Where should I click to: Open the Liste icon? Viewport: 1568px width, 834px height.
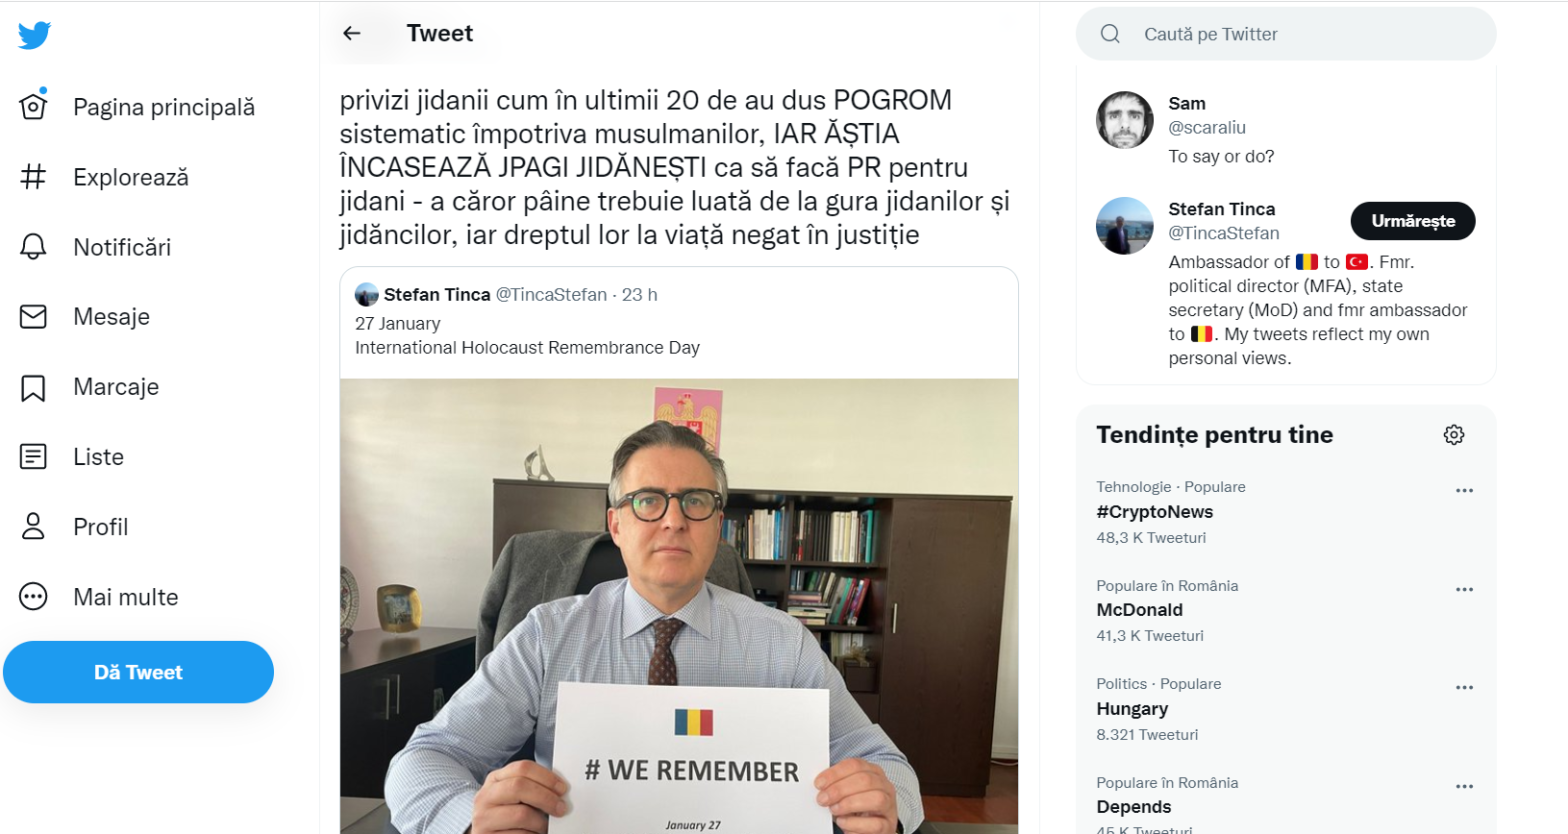[33, 457]
